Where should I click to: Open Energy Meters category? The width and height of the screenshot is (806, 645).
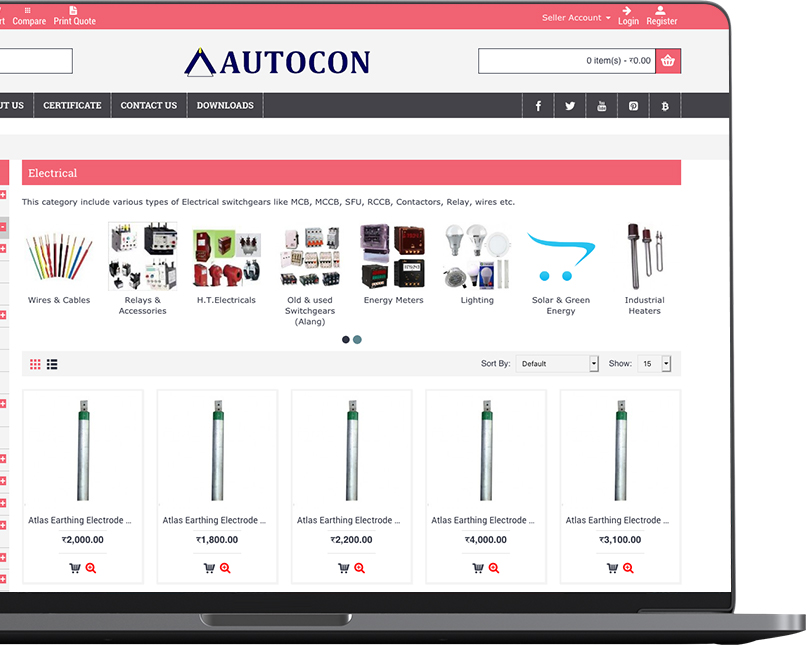394,263
